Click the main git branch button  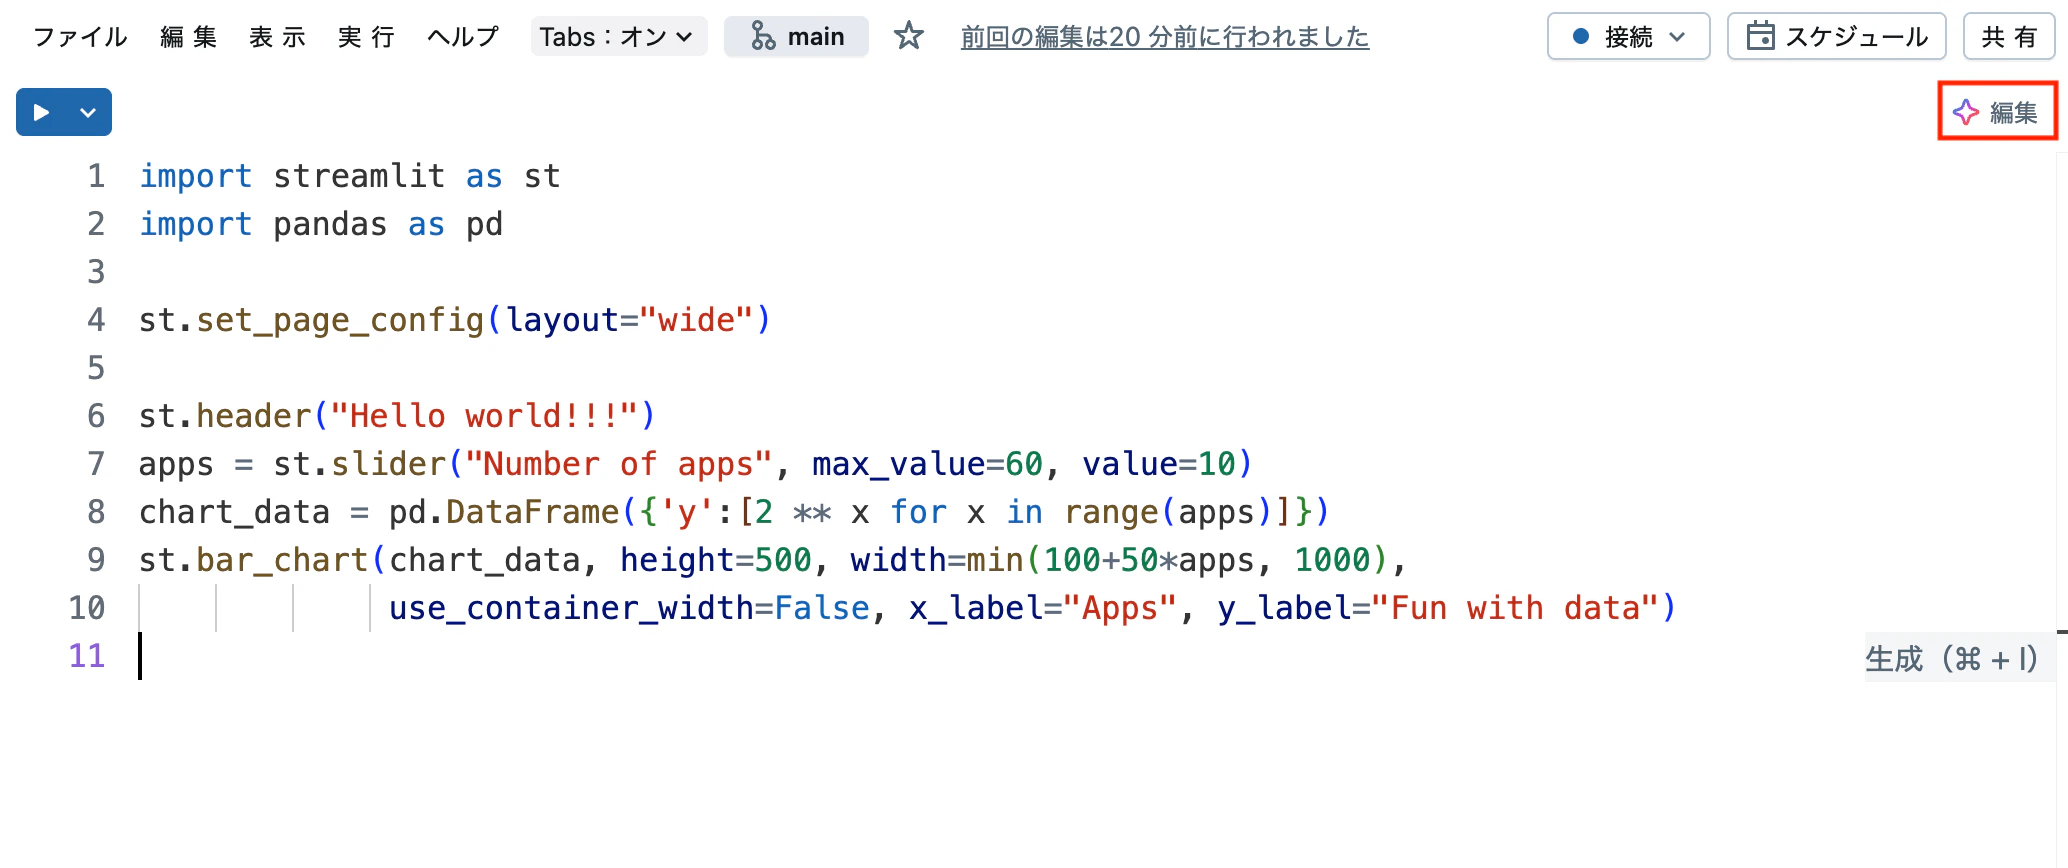(x=796, y=37)
